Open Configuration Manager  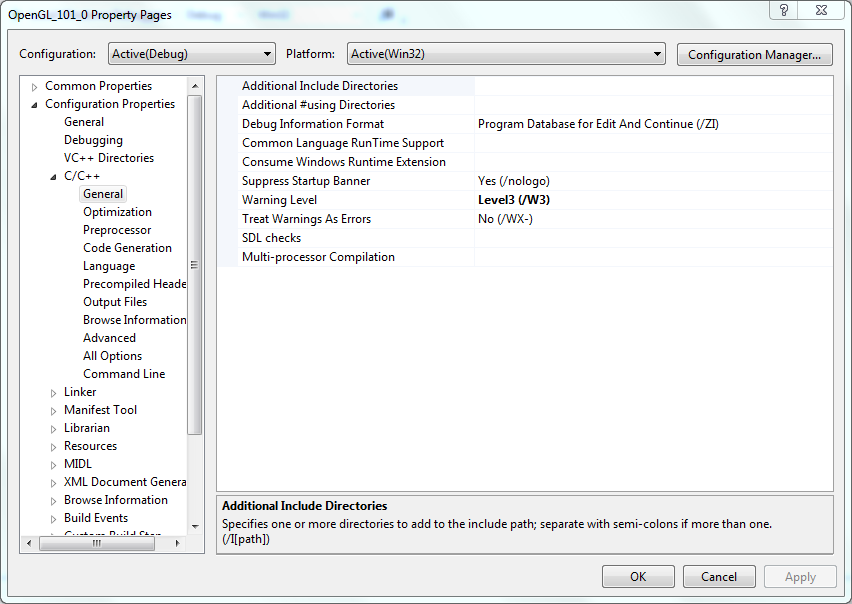754,55
